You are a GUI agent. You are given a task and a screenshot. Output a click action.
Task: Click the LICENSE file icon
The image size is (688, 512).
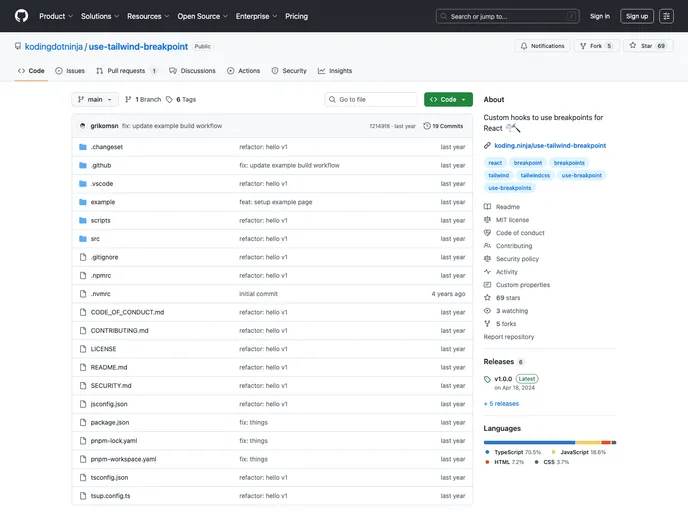pyautogui.click(x=83, y=349)
